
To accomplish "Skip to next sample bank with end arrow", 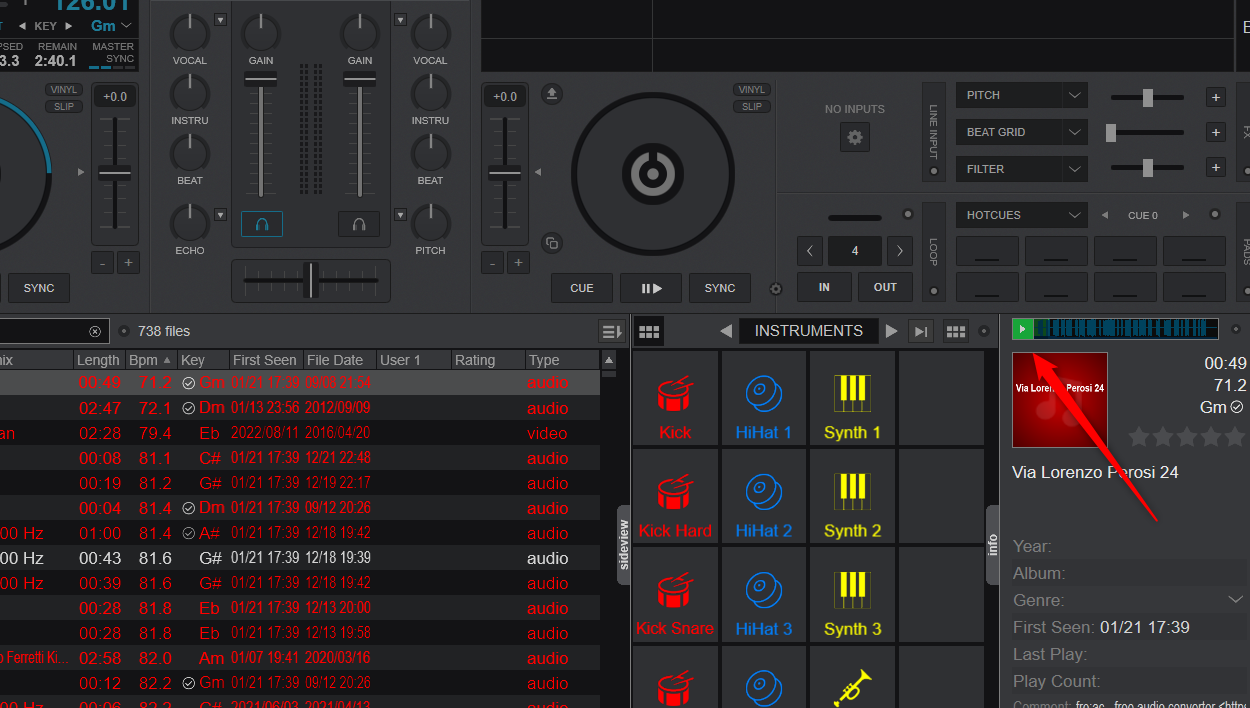I will point(922,331).
